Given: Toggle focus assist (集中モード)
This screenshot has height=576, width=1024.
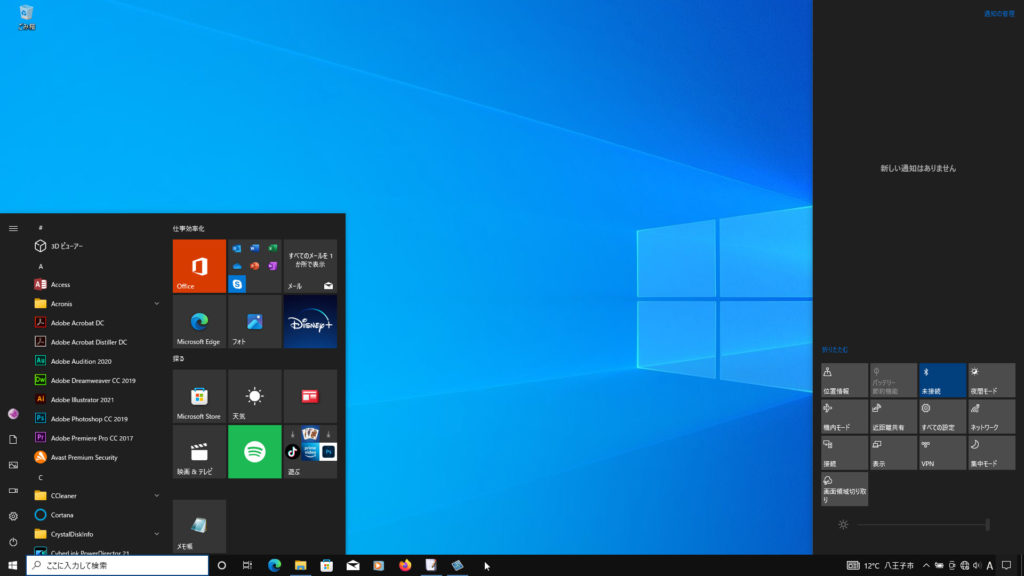Looking at the screenshot, I should pos(991,453).
